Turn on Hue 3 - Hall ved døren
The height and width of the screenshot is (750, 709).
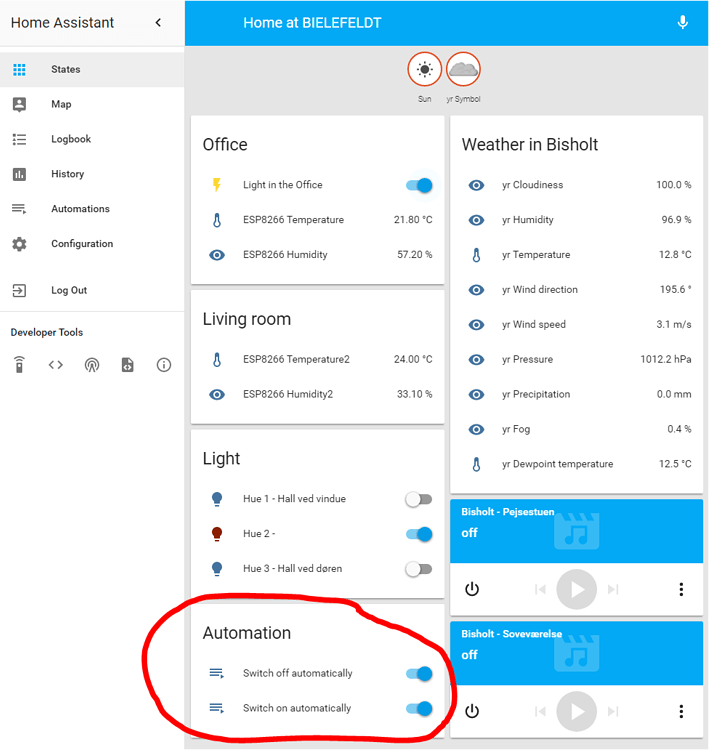(419, 569)
